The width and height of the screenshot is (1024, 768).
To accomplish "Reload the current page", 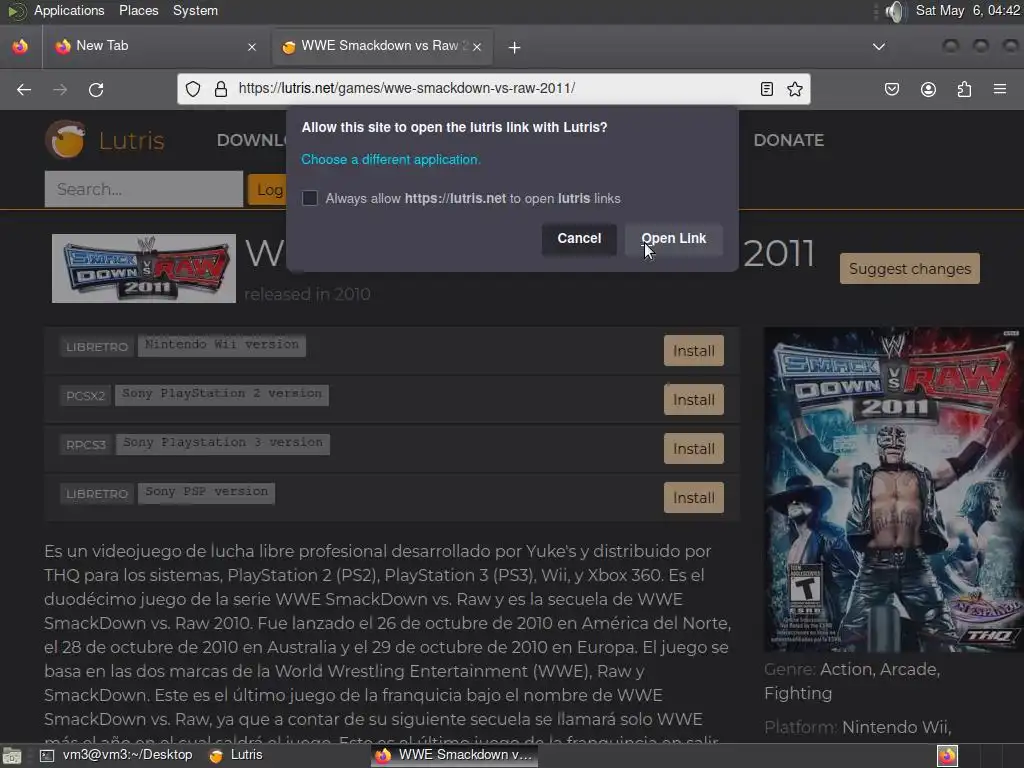I will tap(96, 89).
